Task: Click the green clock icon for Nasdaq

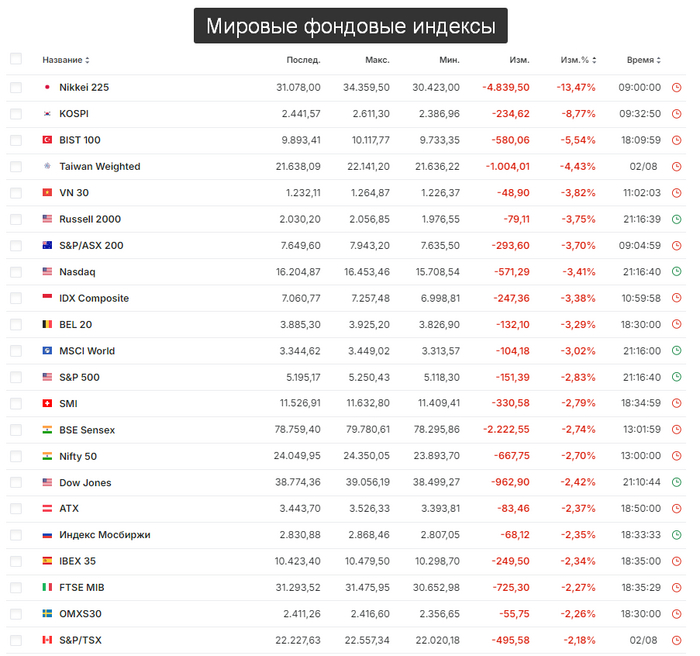Action: pos(676,272)
